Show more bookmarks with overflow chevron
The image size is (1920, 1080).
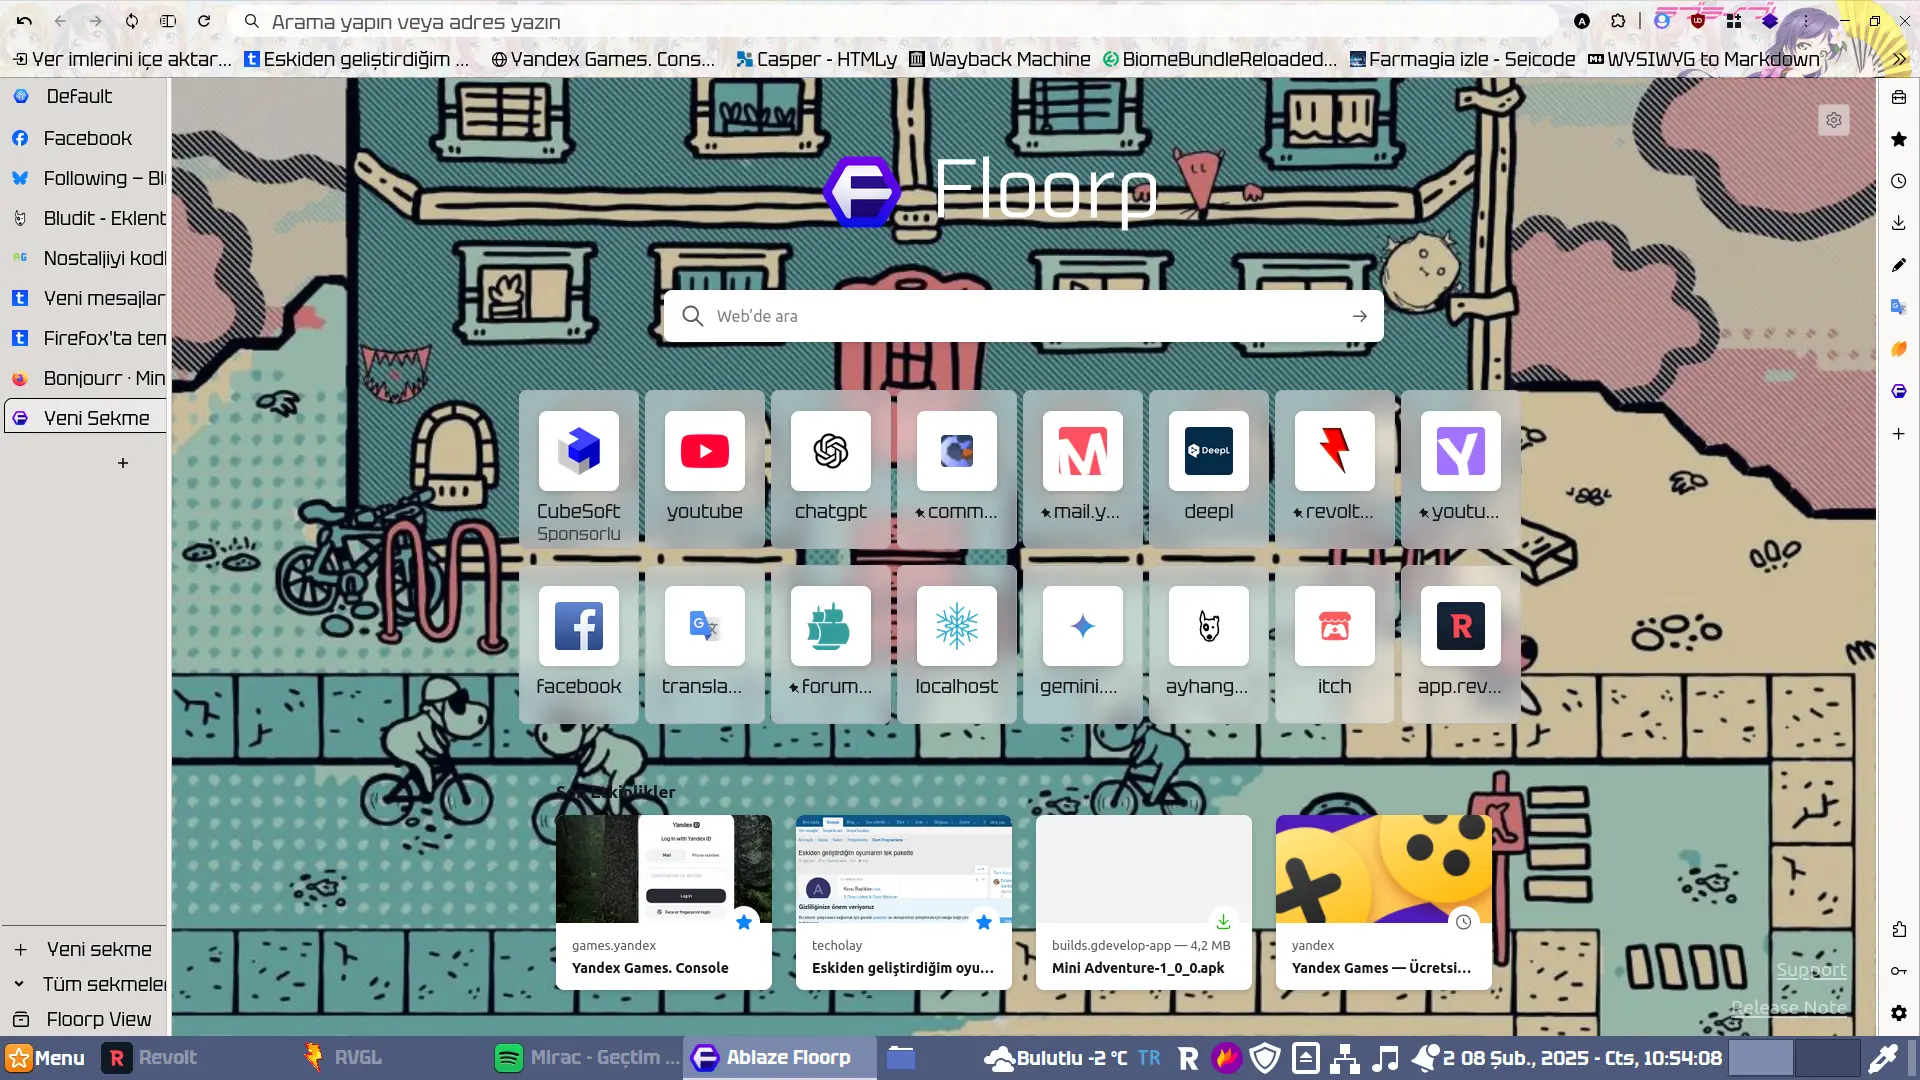point(1899,59)
